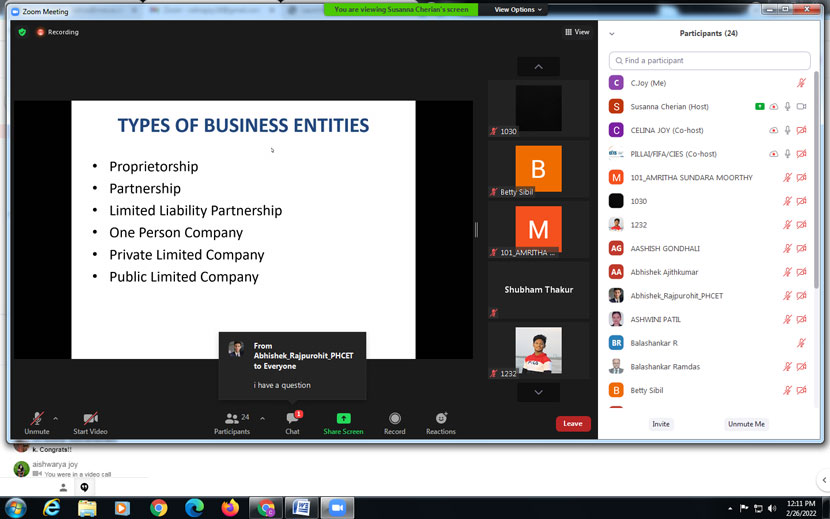Click the green encryption shield icon
The image size is (830, 519).
coord(22,32)
